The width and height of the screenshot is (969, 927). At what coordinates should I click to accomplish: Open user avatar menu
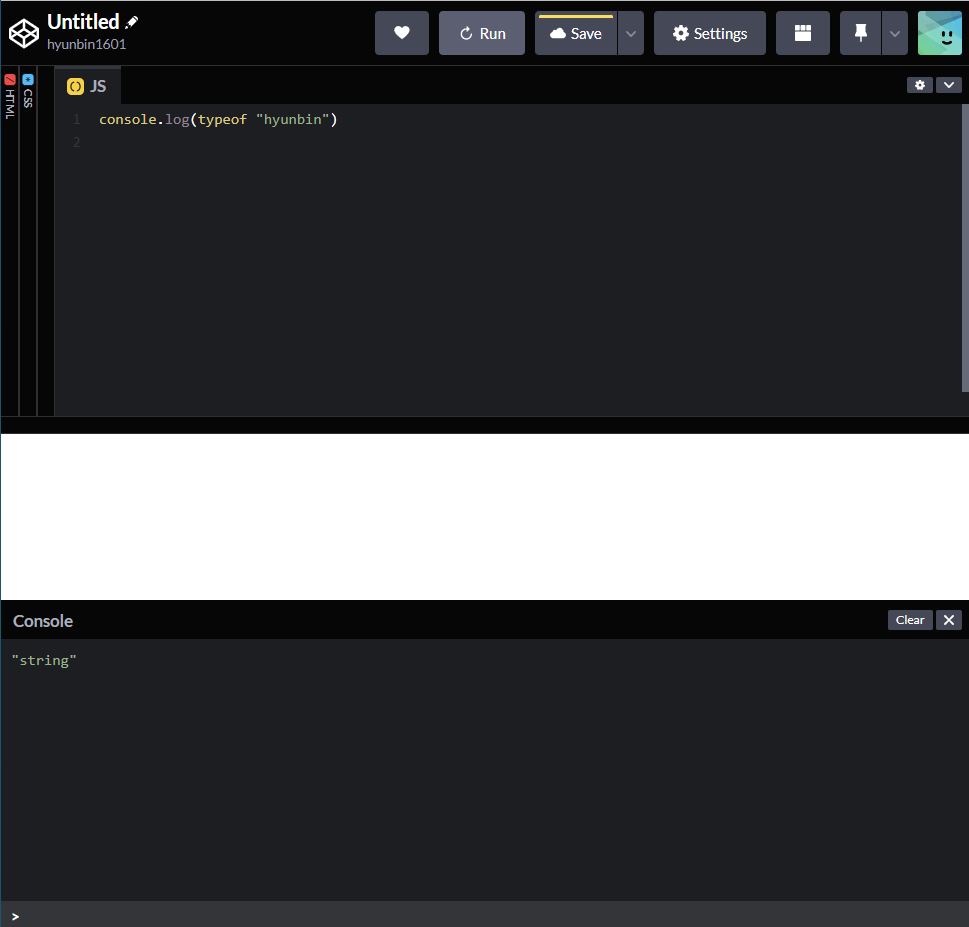point(940,33)
